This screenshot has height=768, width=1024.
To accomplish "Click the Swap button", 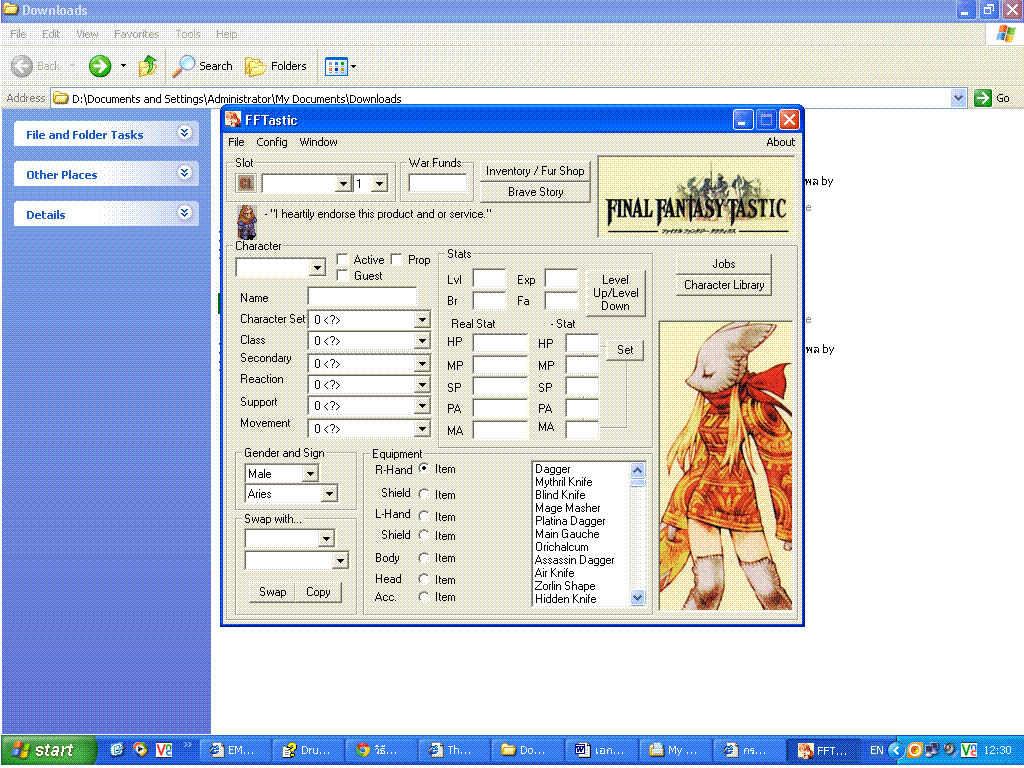I will tap(272, 592).
